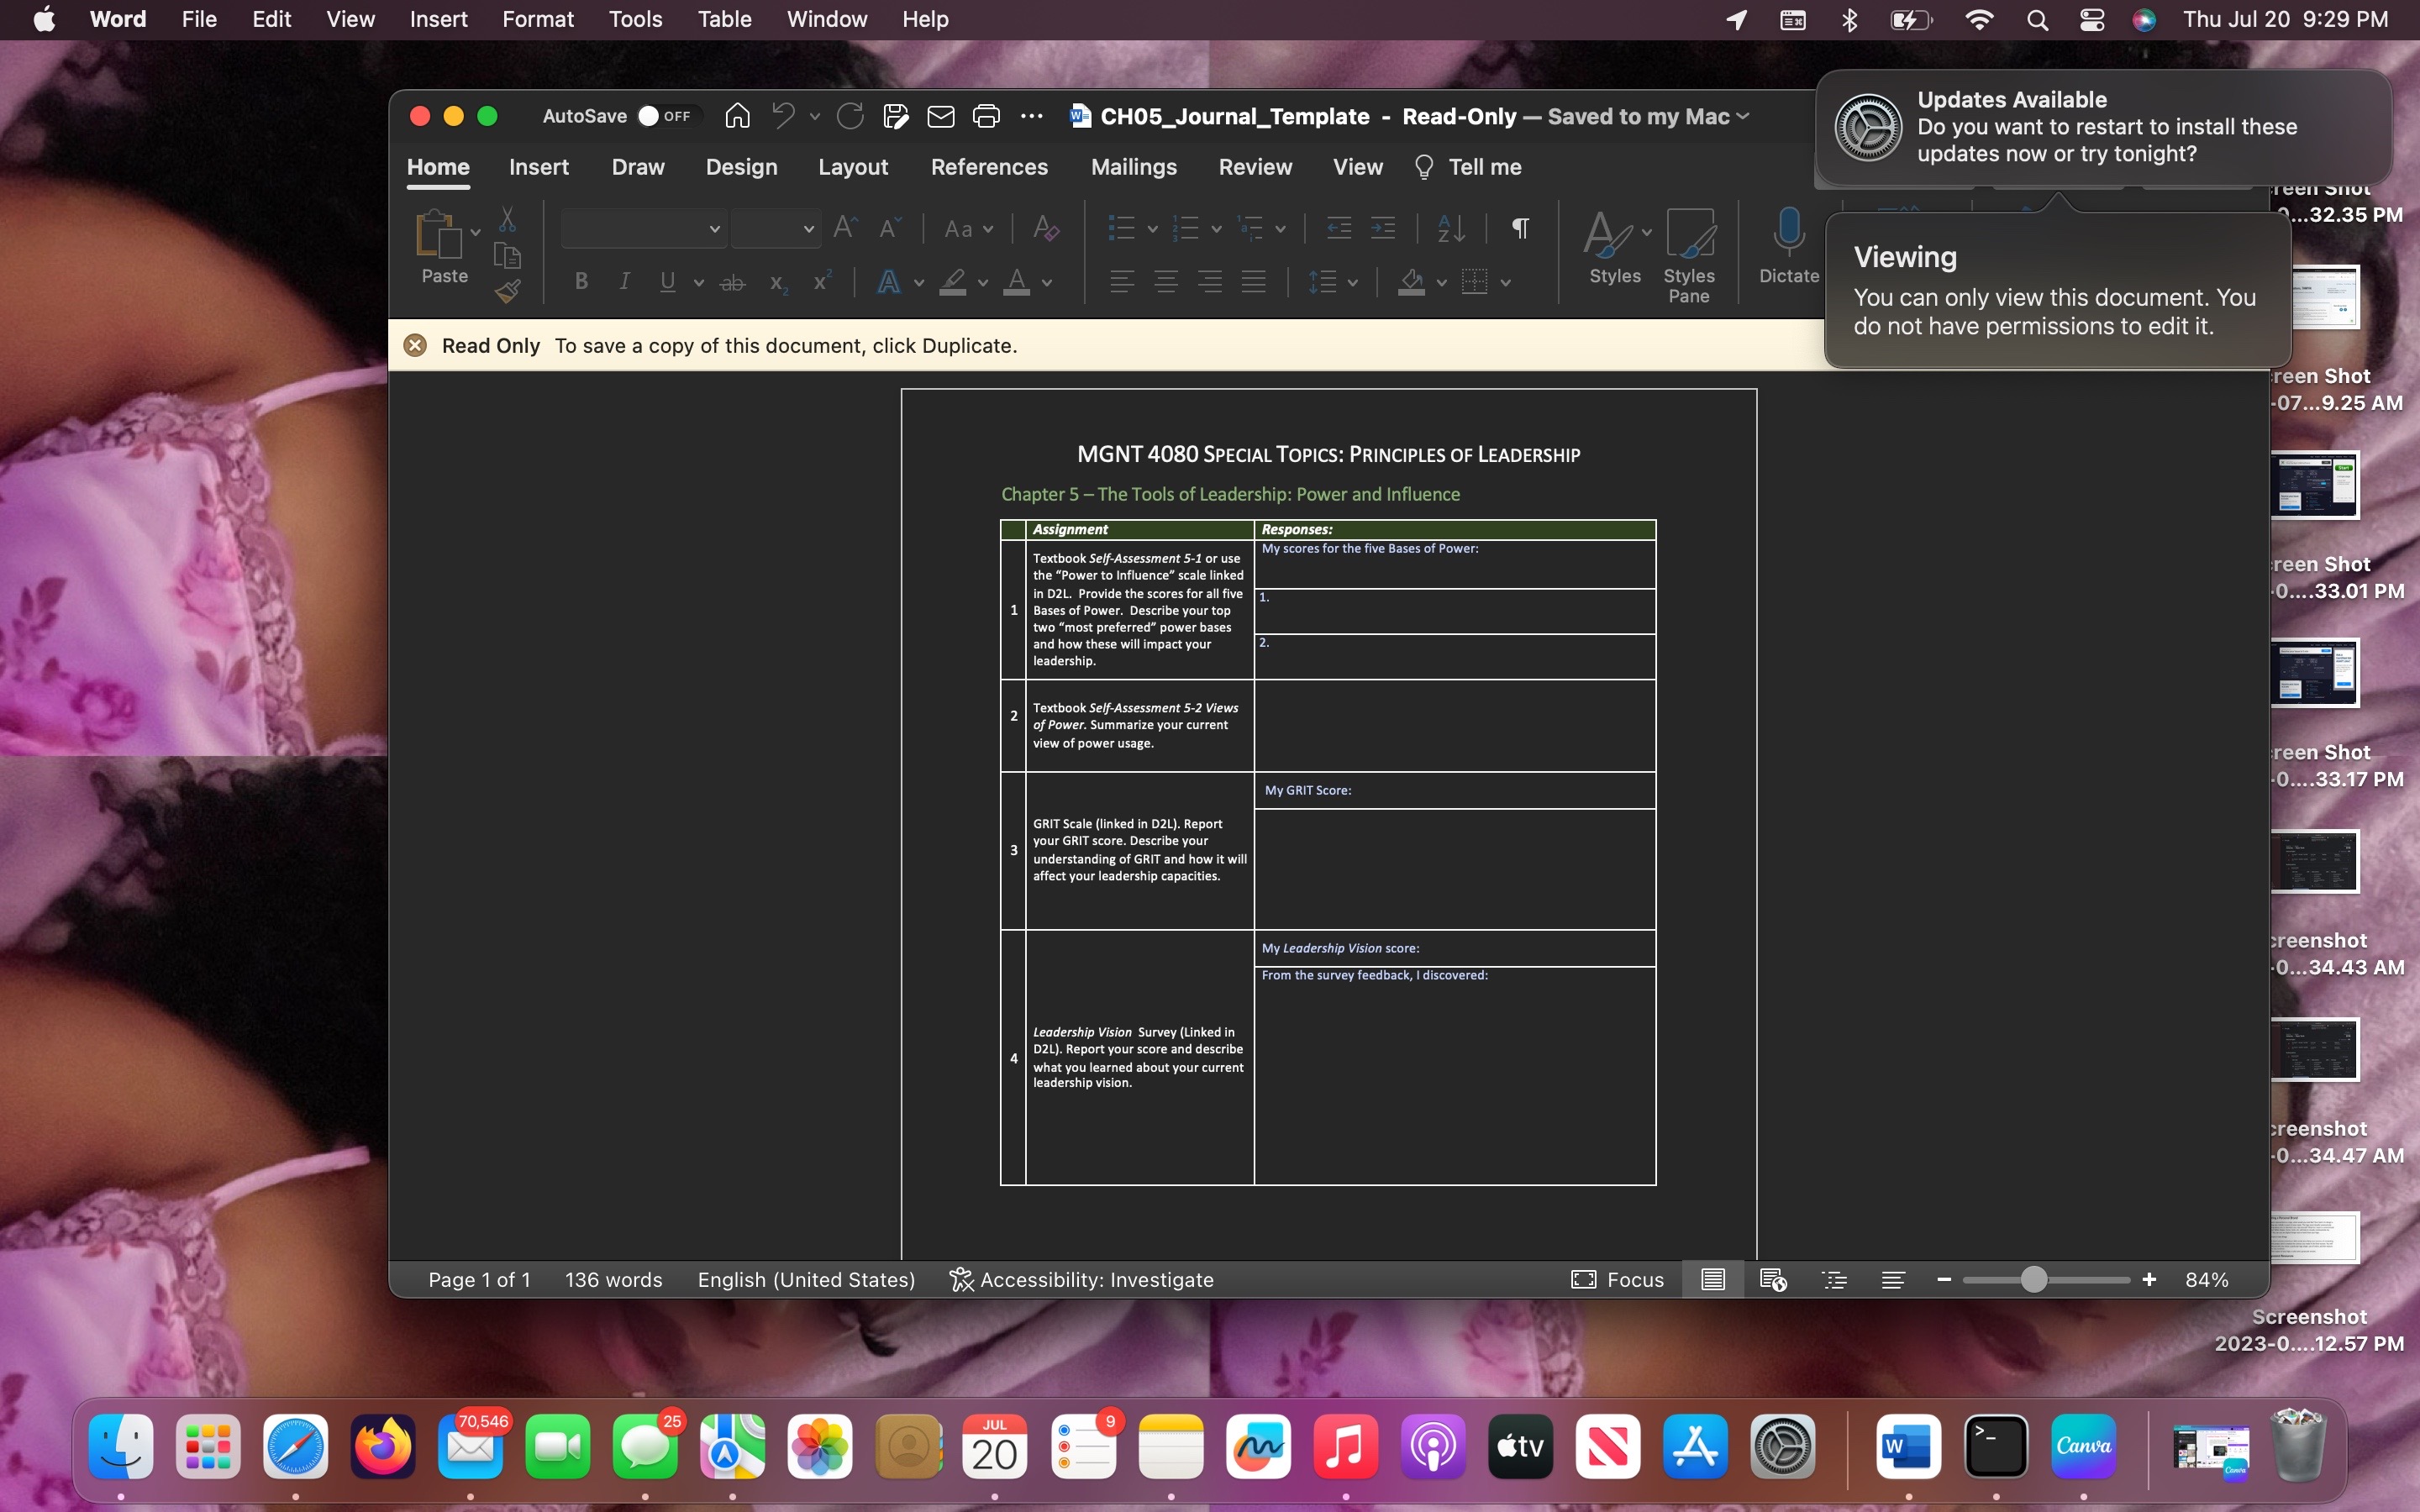Apply bold formatting
The width and height of the screenshot is (2420, 1512).
tap(581, 282)
